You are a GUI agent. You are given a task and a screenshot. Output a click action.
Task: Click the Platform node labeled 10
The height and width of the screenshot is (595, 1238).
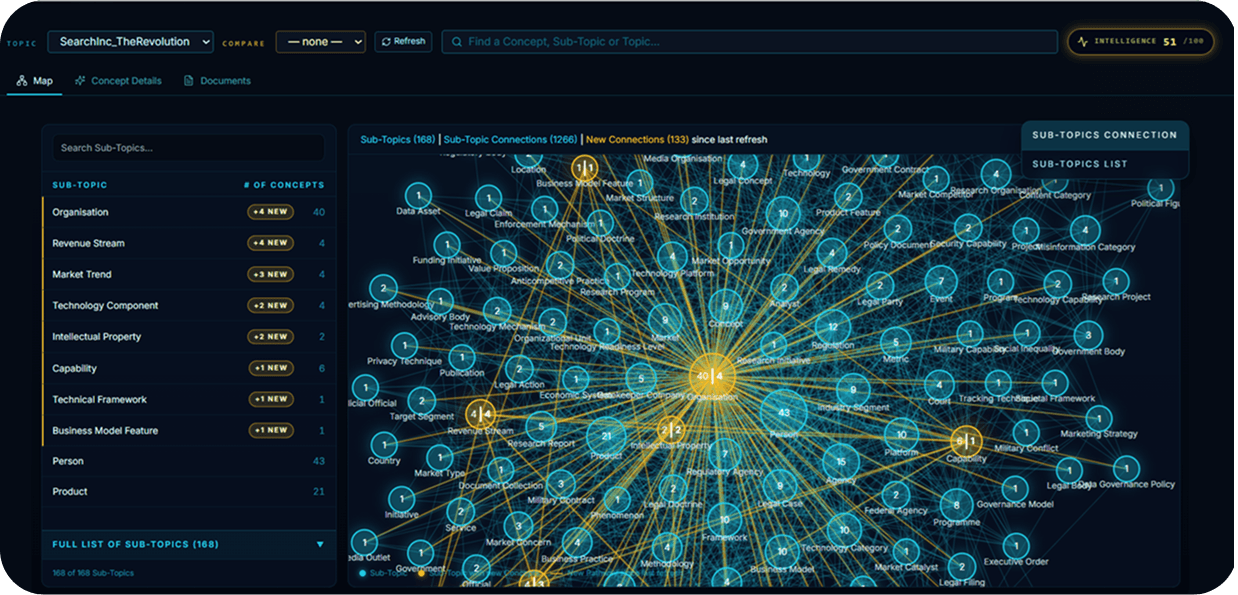[901, 435]
